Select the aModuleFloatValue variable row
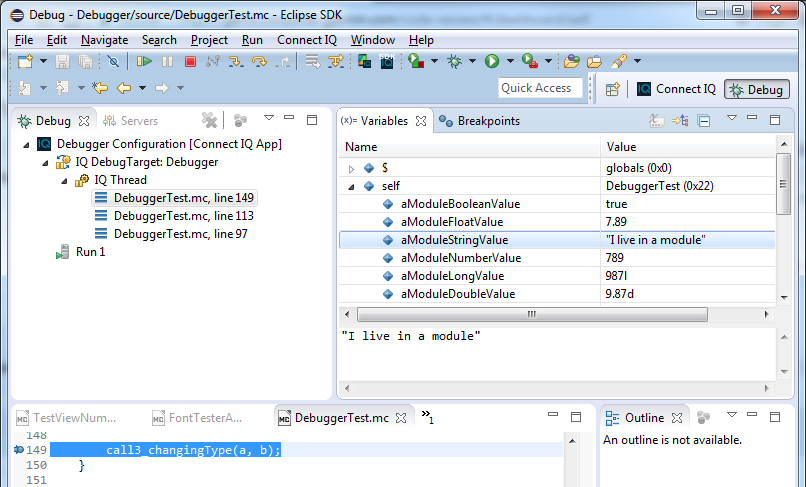Image resolution: width=806 pixels, height=487 pixels. click(557, 222)
